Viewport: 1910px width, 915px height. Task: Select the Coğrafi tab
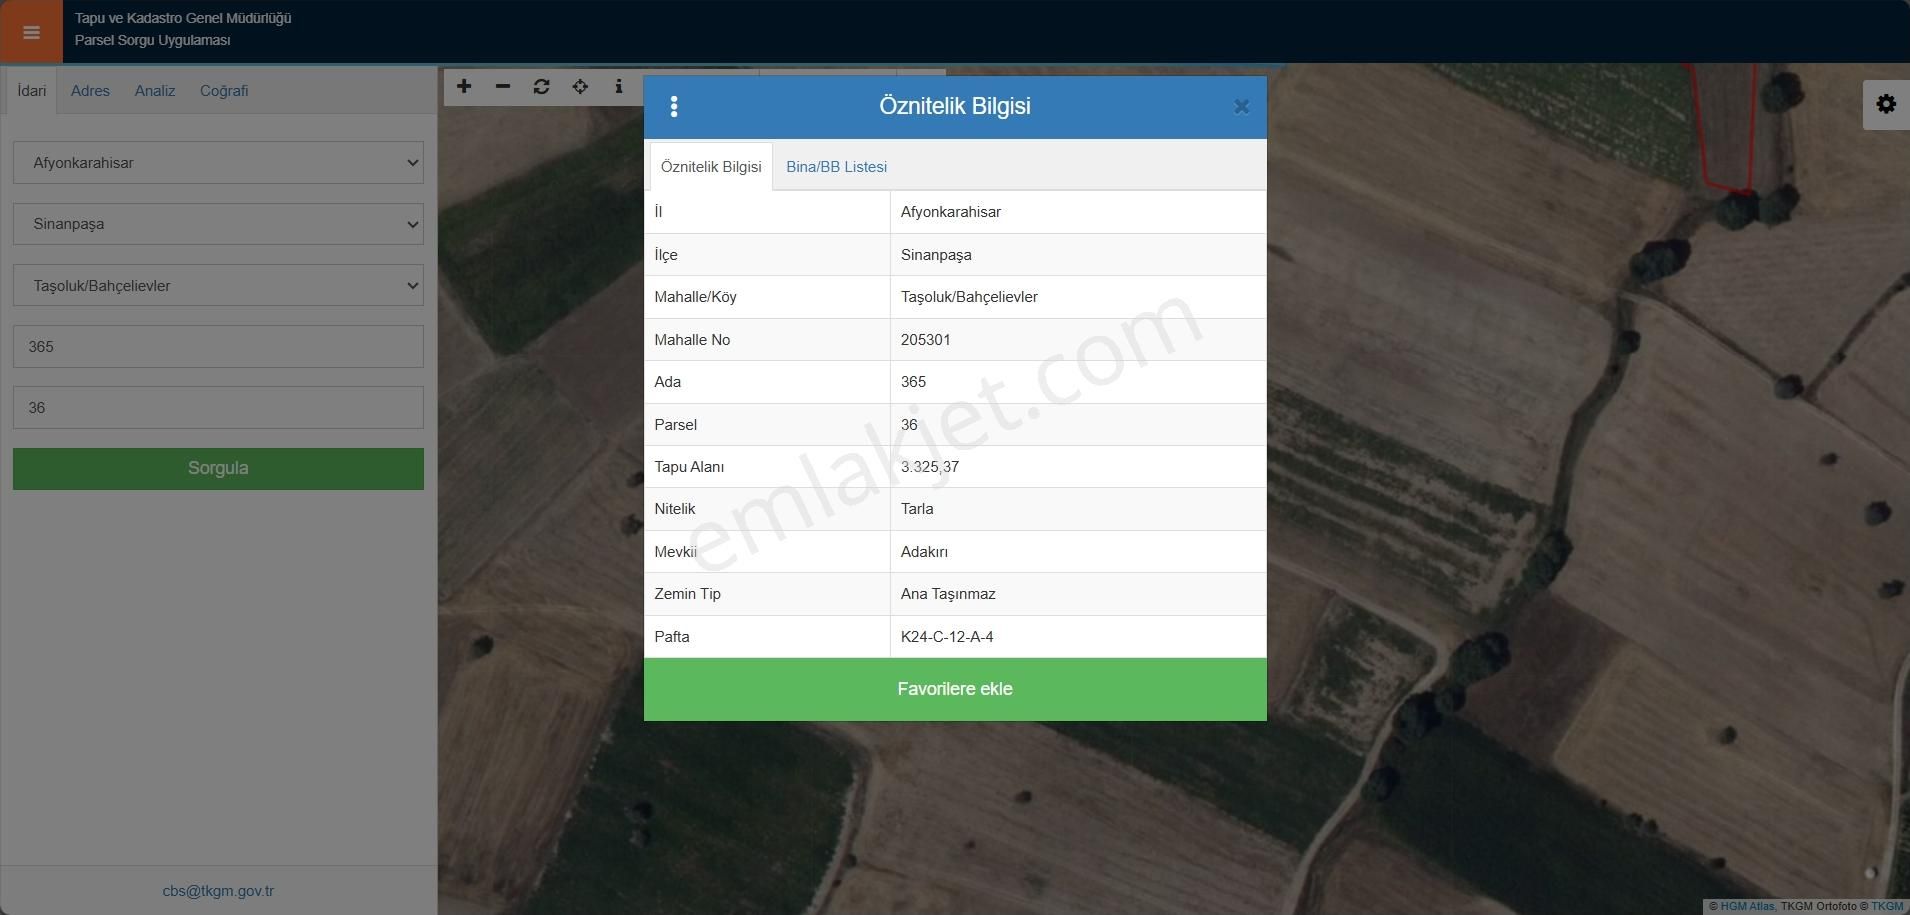(x=224, y=91)
